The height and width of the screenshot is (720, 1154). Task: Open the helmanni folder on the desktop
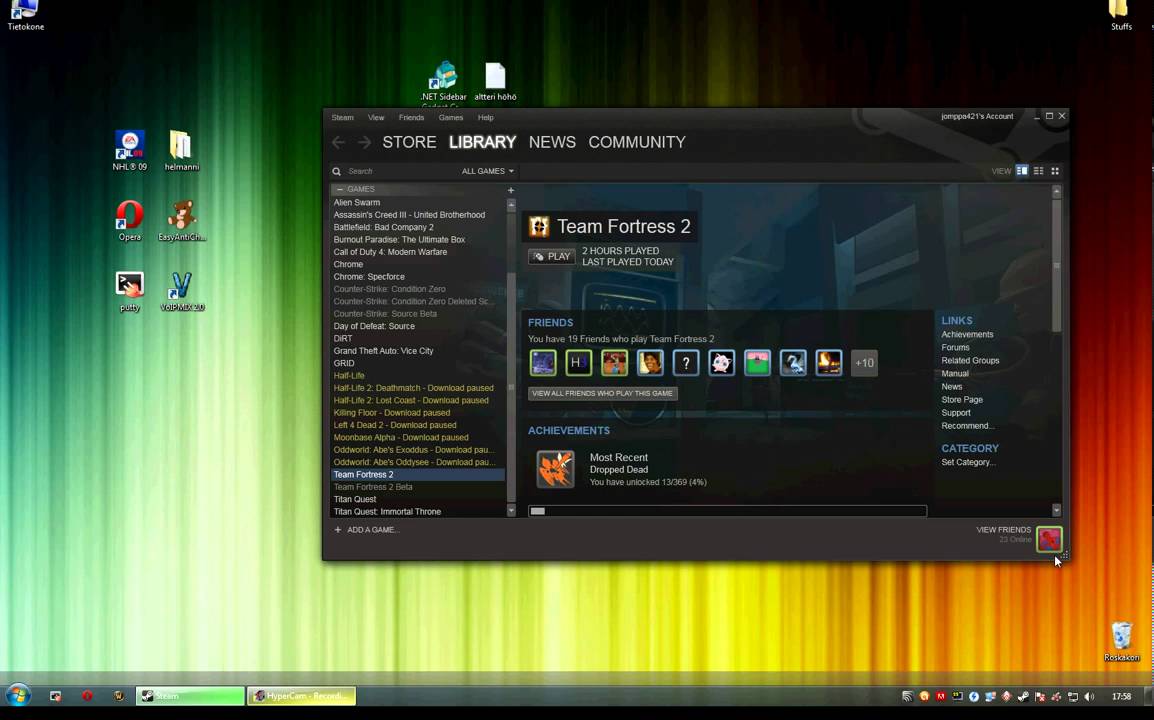(x=182, y=151)
